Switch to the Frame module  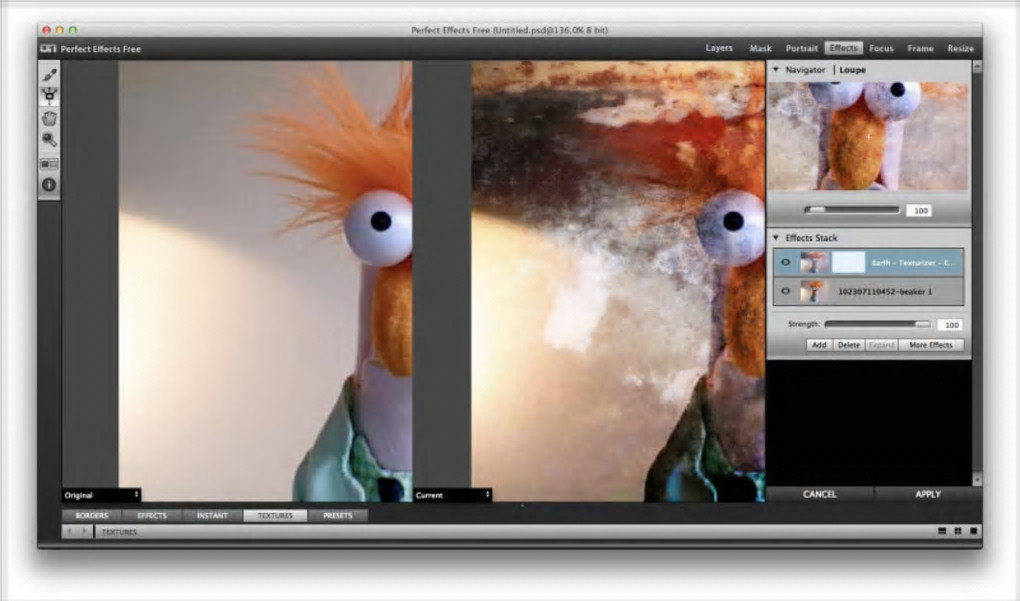click(x=920, y=48)
